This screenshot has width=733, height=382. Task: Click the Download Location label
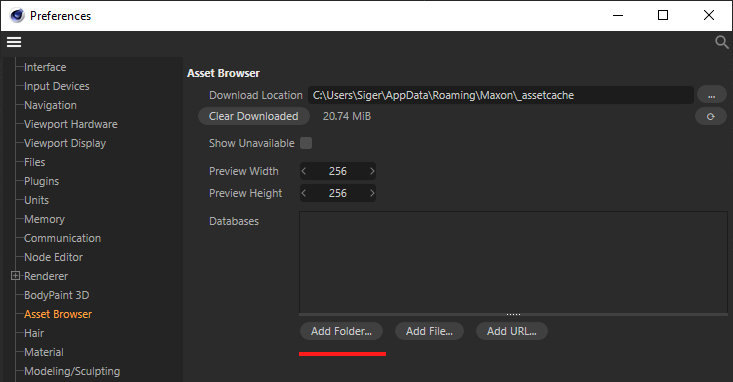click(x=256, y=95)
